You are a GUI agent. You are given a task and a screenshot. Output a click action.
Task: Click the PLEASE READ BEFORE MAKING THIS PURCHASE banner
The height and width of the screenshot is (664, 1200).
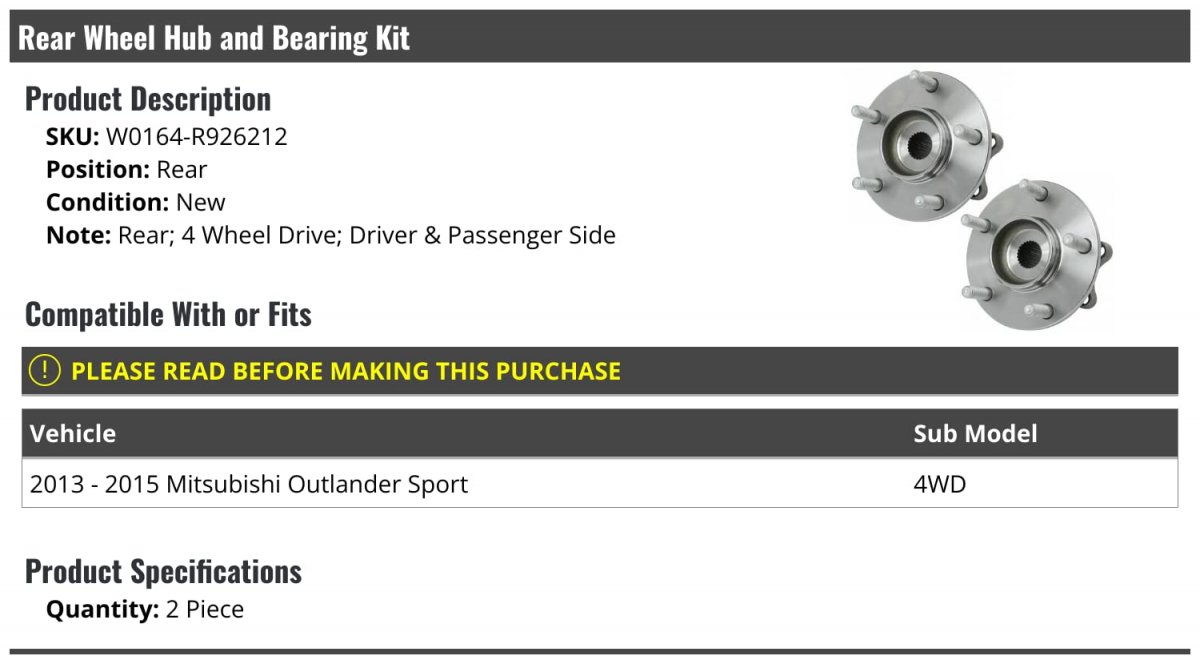coord(600,371)
